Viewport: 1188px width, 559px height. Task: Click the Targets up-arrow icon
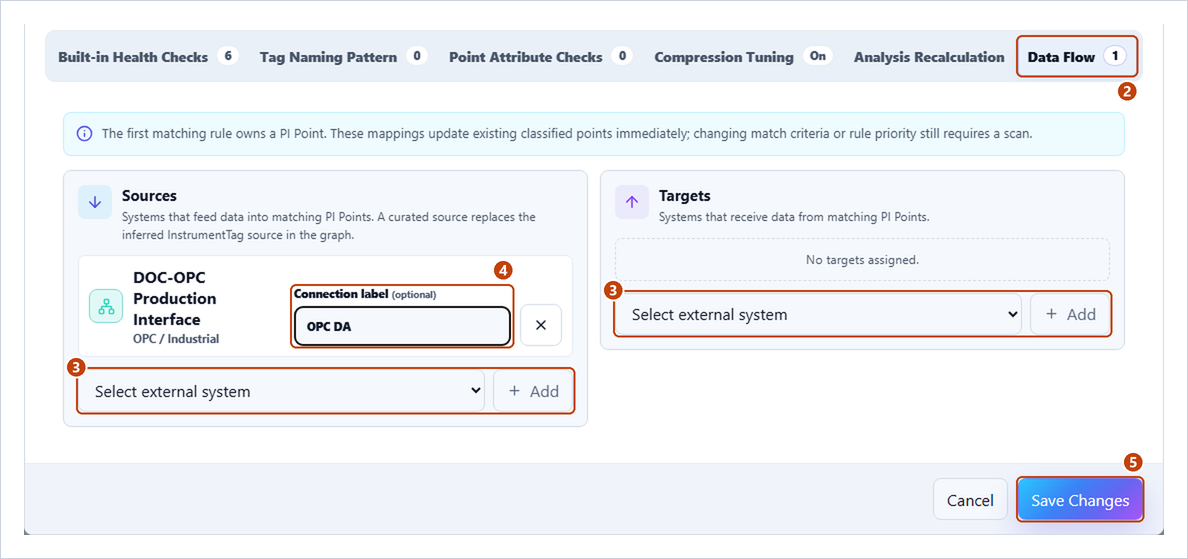coord(633,202)
